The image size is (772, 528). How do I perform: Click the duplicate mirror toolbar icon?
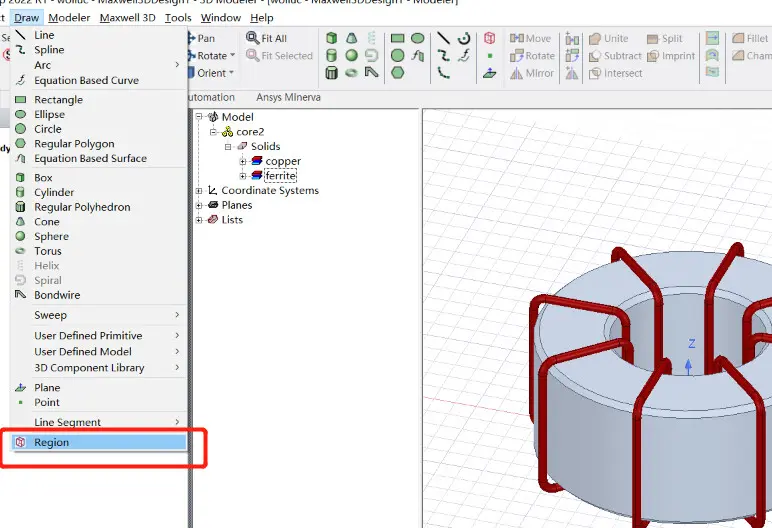tap(572, 73)
